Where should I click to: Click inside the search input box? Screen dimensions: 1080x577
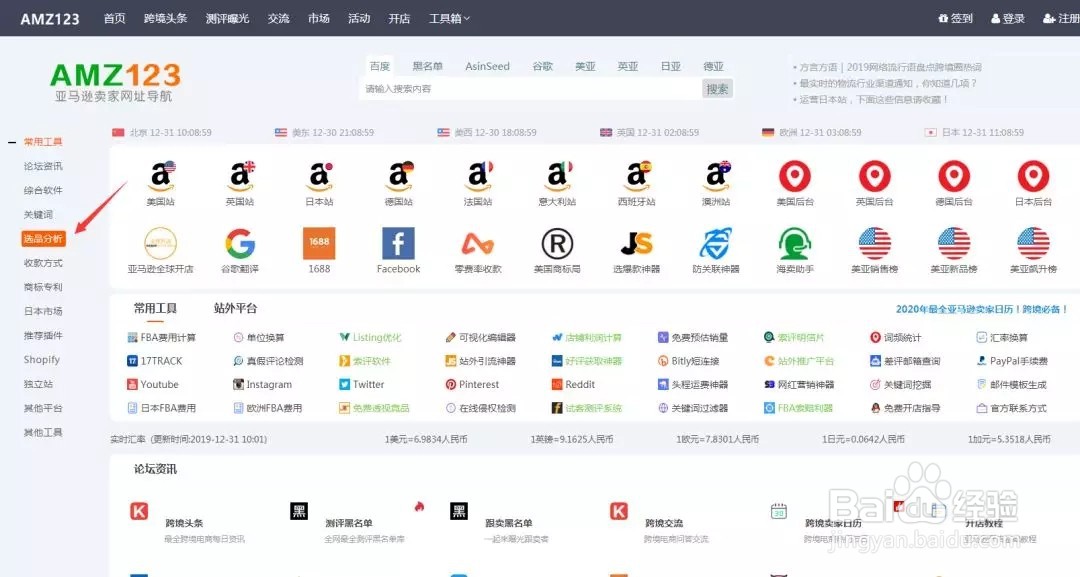[520, 89]
